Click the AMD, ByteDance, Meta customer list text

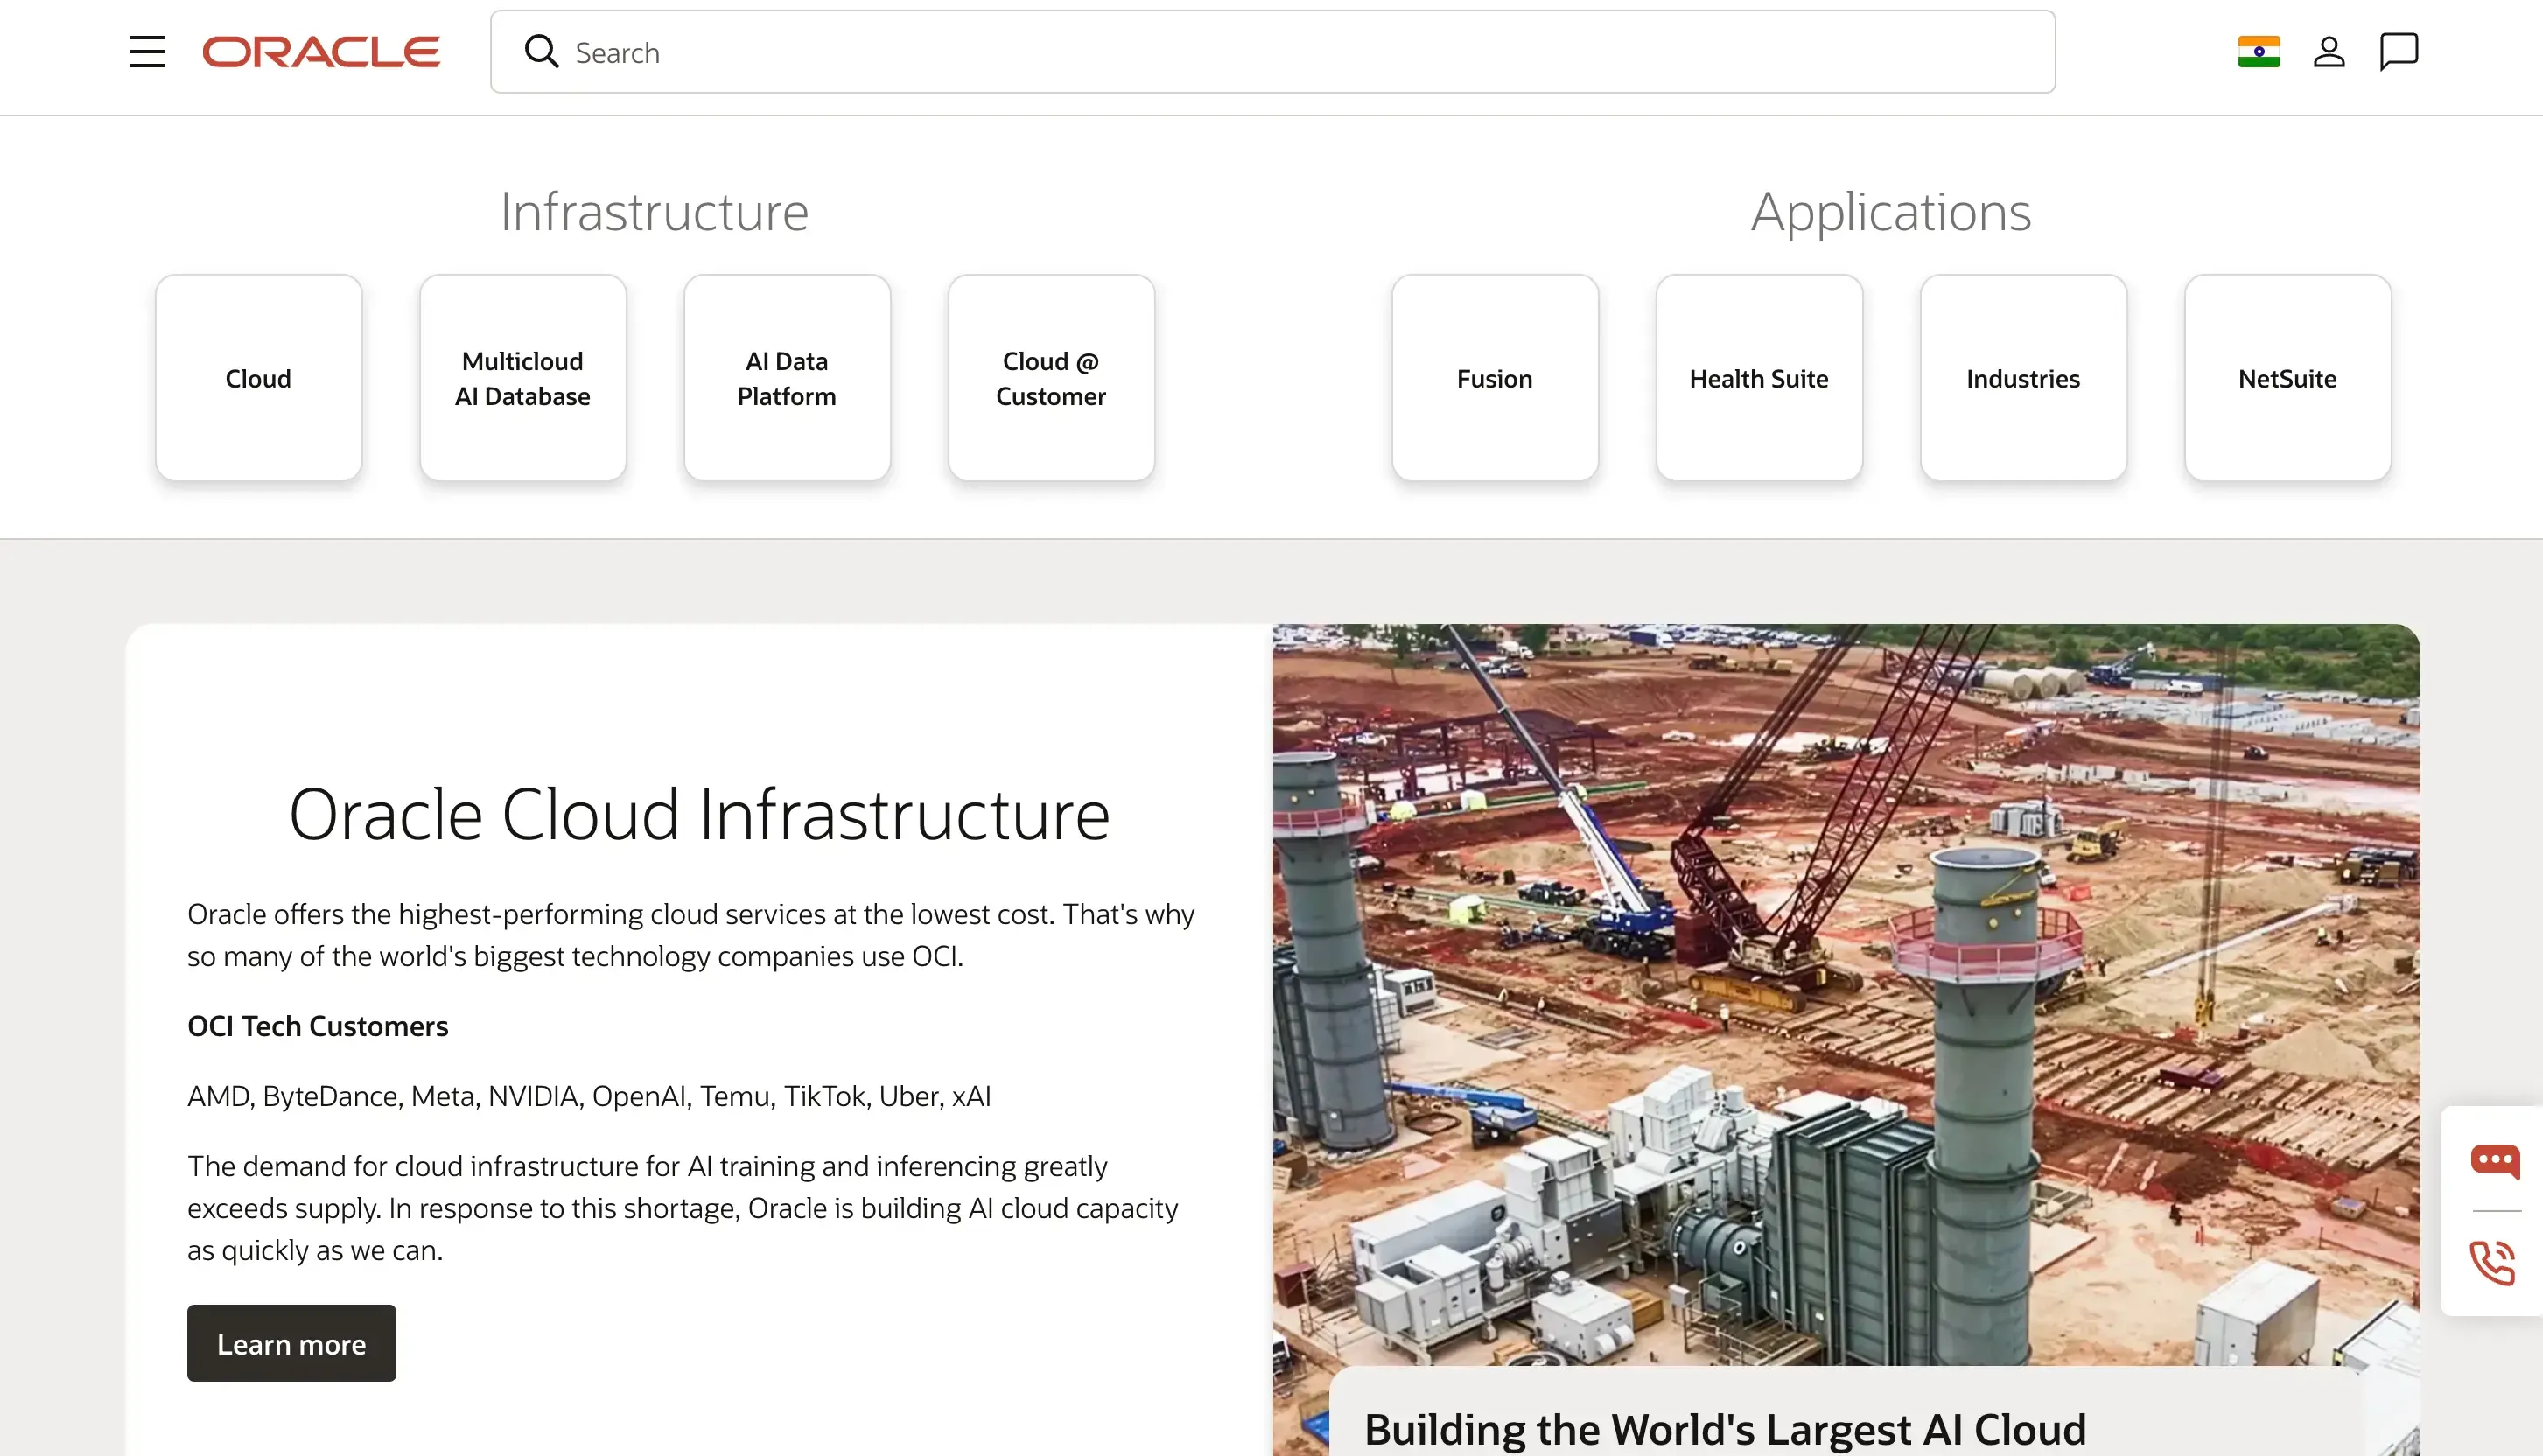click(589, 1096)
